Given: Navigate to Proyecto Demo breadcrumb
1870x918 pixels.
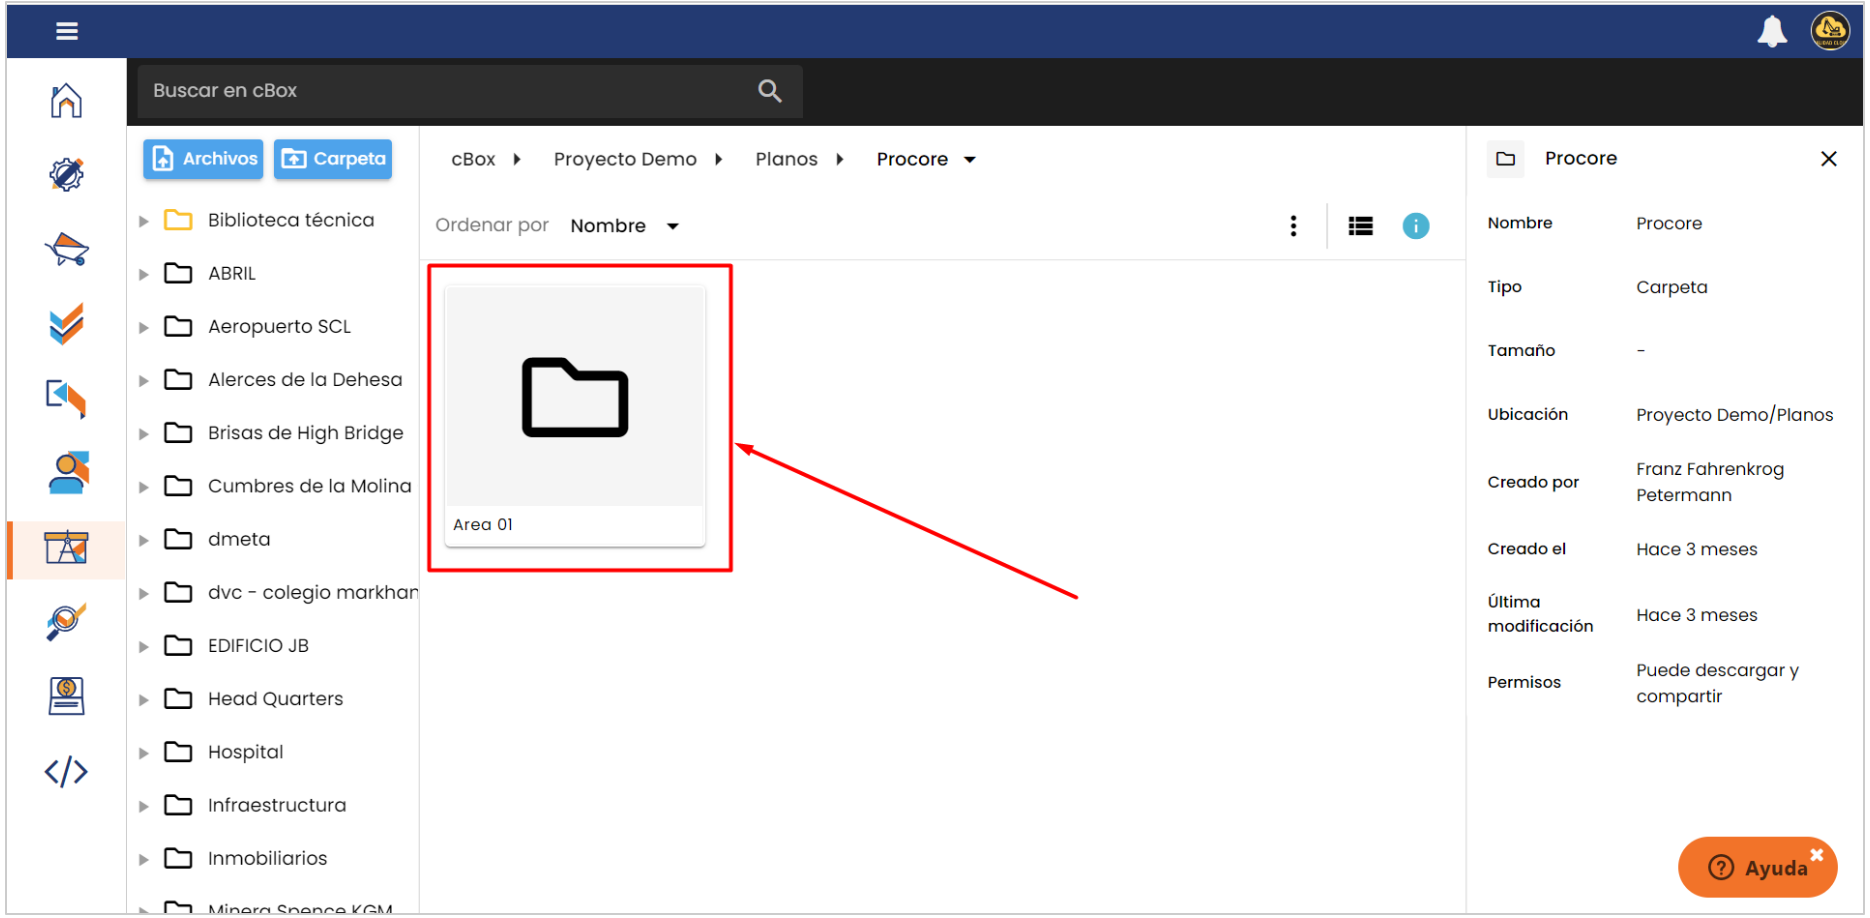Looking at the screenshot, I should tap(625, 160).
